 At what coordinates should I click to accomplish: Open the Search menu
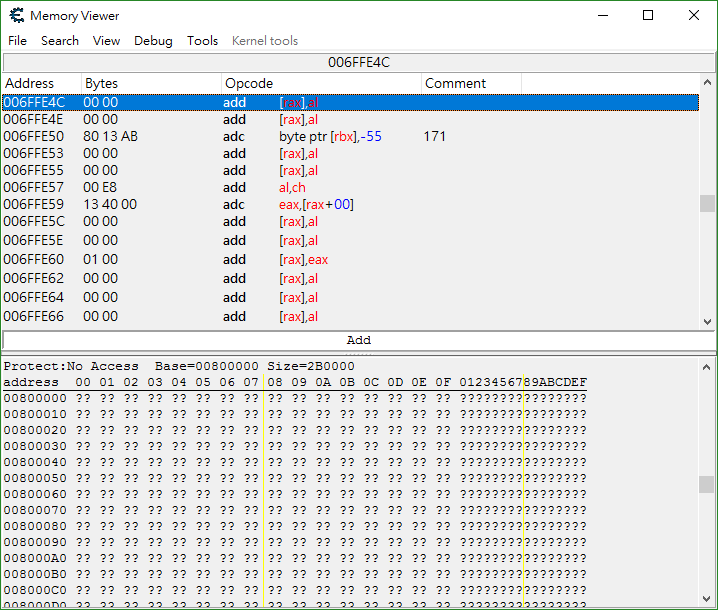[60, 41]
